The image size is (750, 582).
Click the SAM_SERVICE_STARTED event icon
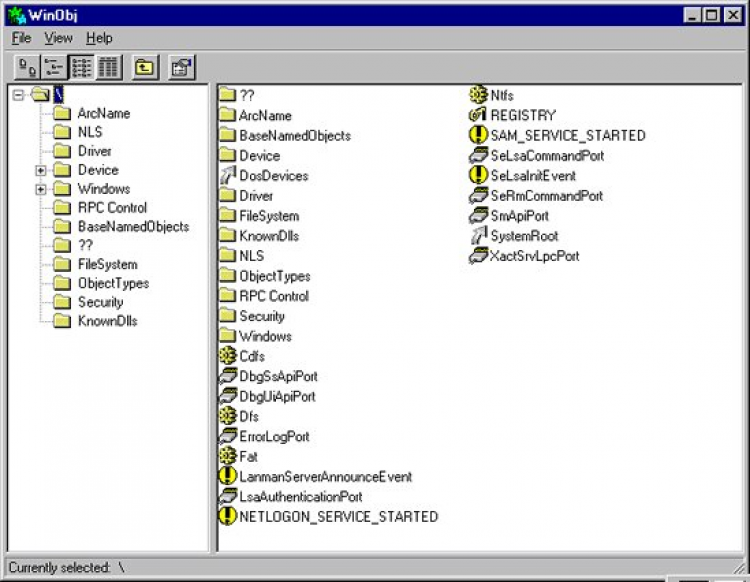[478, 135]
